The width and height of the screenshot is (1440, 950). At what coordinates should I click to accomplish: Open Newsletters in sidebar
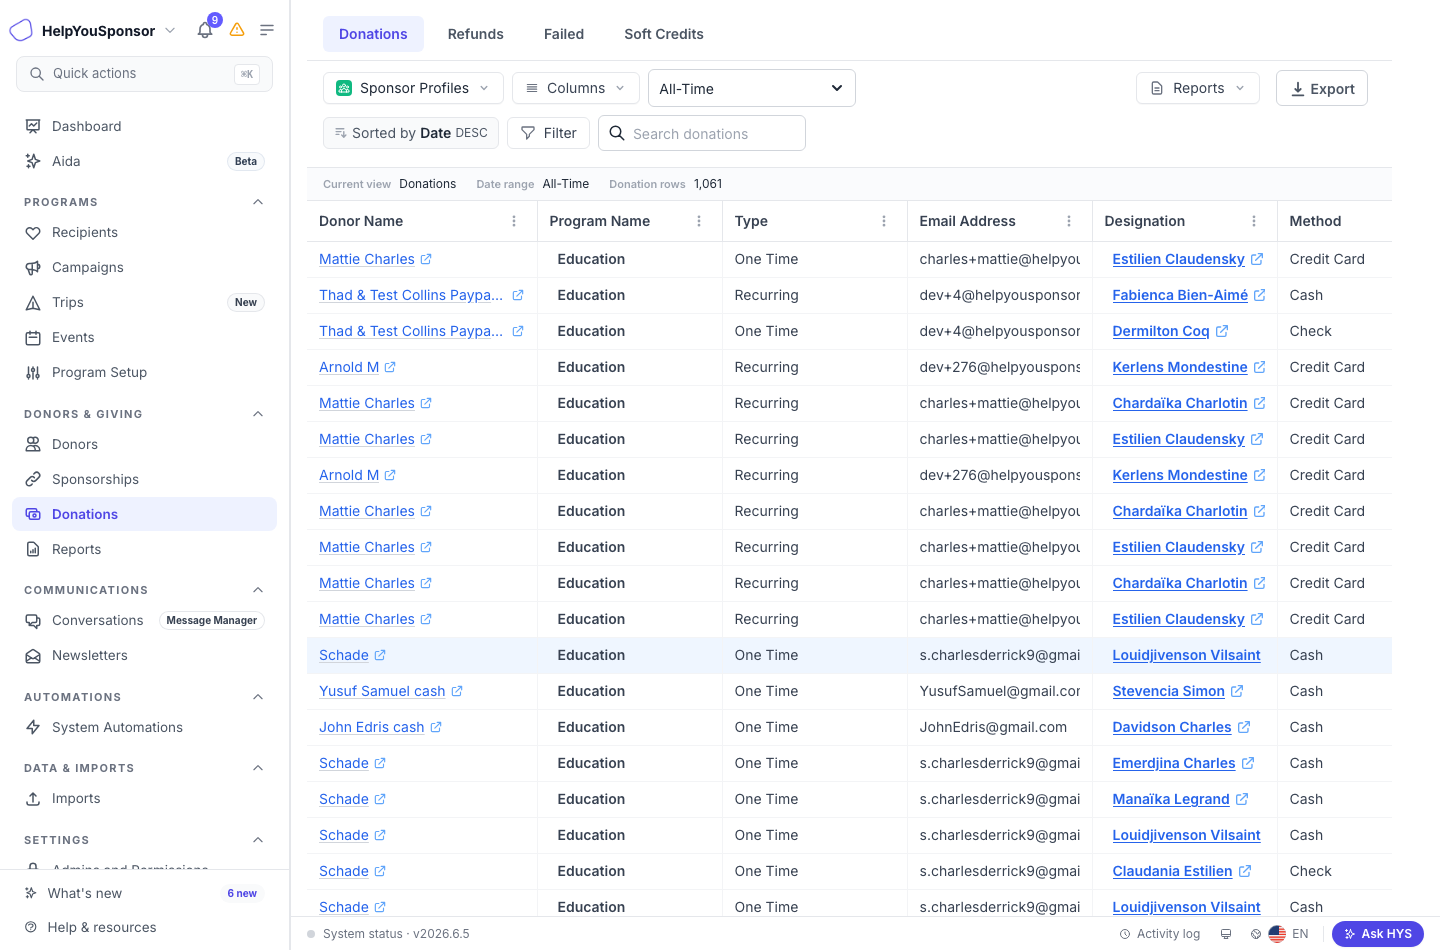[x=144, y=655]
